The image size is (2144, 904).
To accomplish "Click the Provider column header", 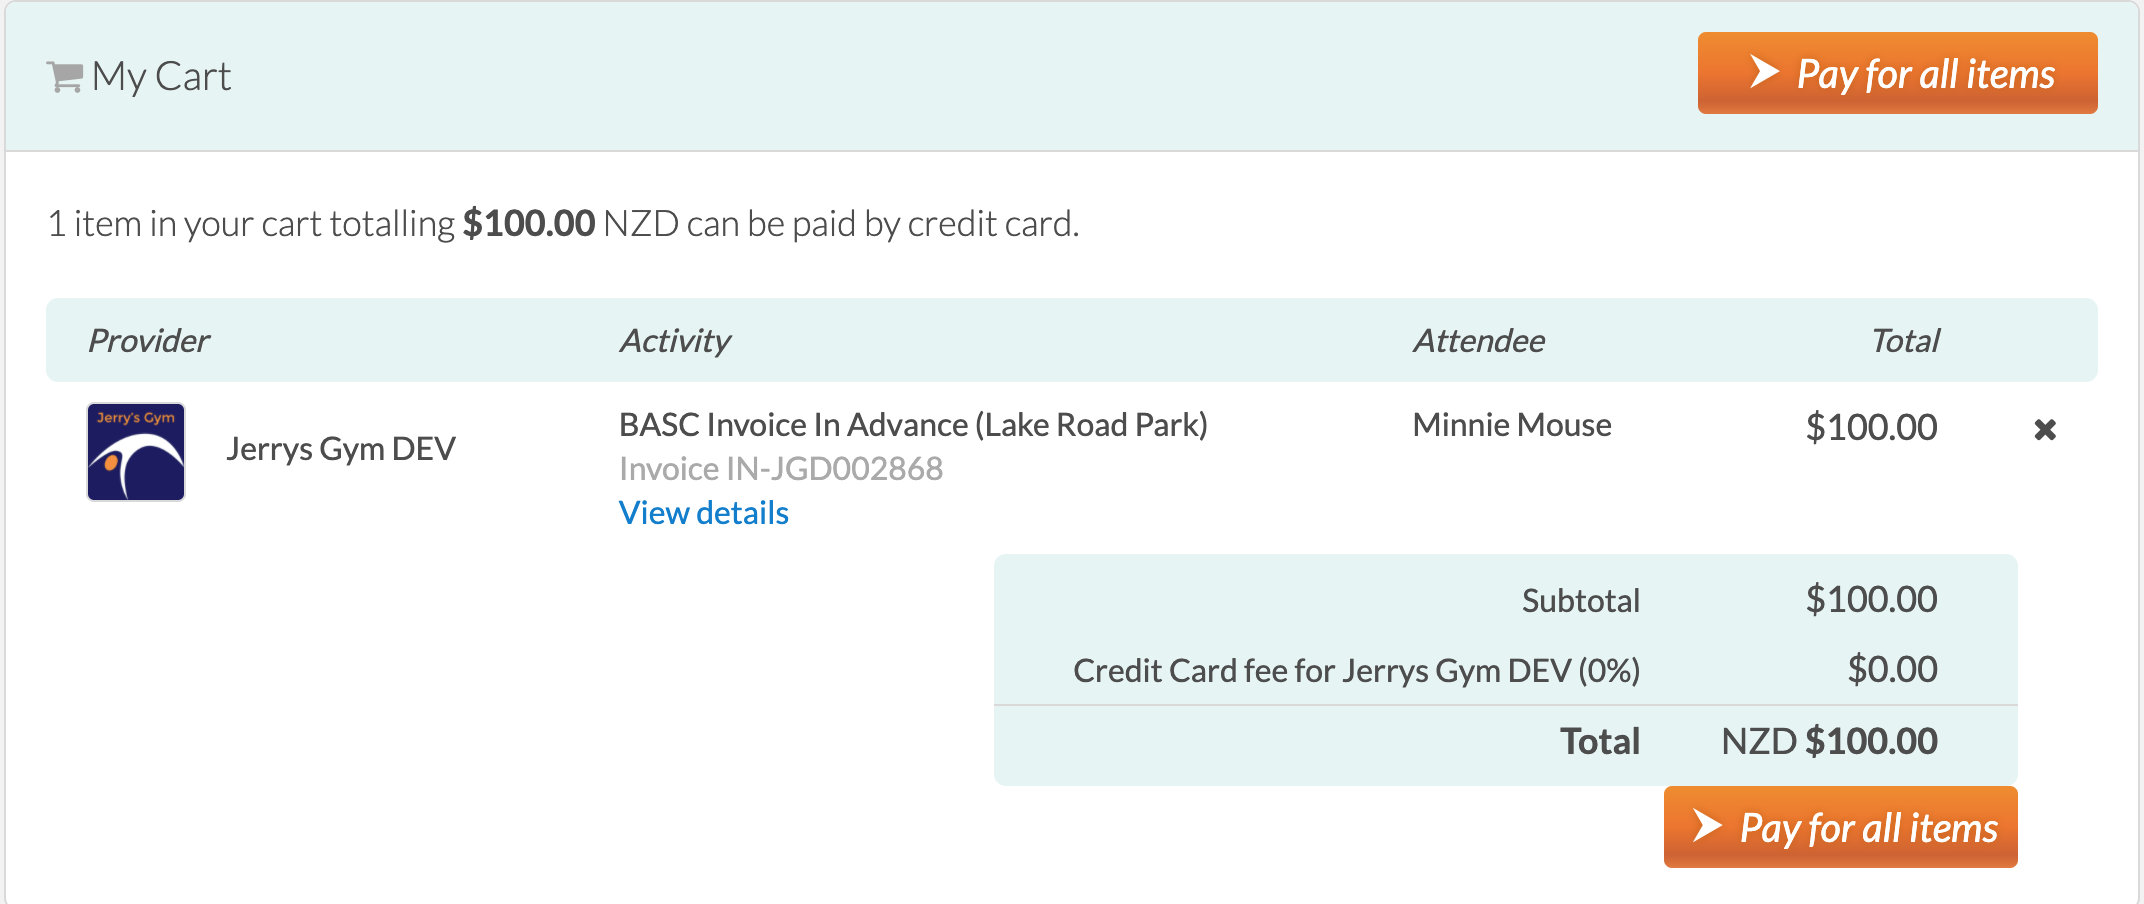I will 149,341.
